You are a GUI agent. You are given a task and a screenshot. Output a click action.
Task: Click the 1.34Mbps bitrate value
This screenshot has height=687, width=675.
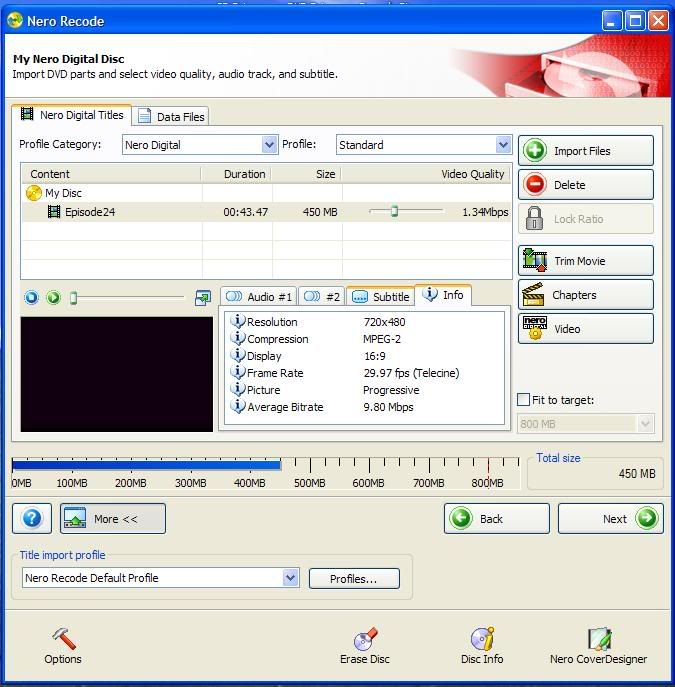point(485,212)
